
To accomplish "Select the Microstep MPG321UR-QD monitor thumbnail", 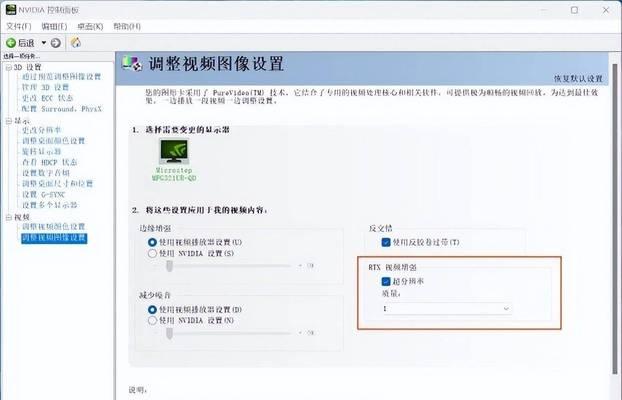I will 174,160.
